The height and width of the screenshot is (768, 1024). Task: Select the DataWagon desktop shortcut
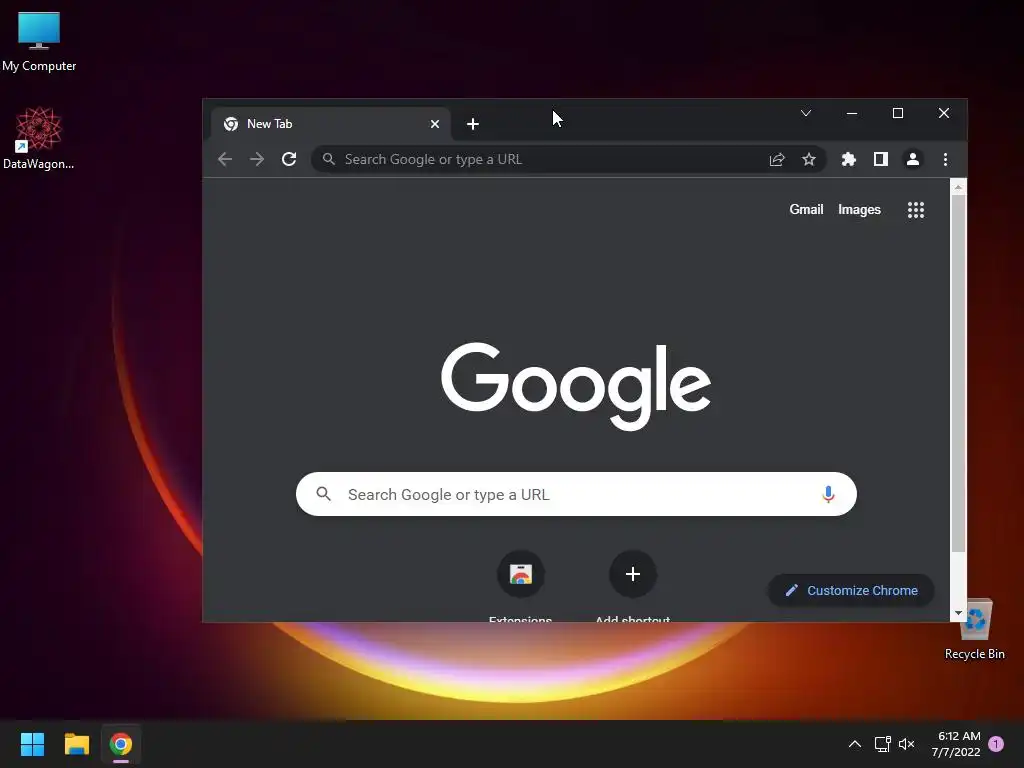(x=39, y=138)
